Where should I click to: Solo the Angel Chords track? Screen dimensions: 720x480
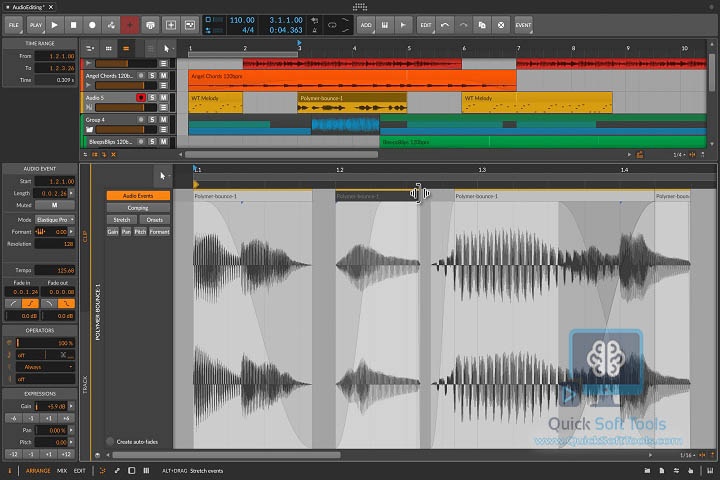(152, 75)
